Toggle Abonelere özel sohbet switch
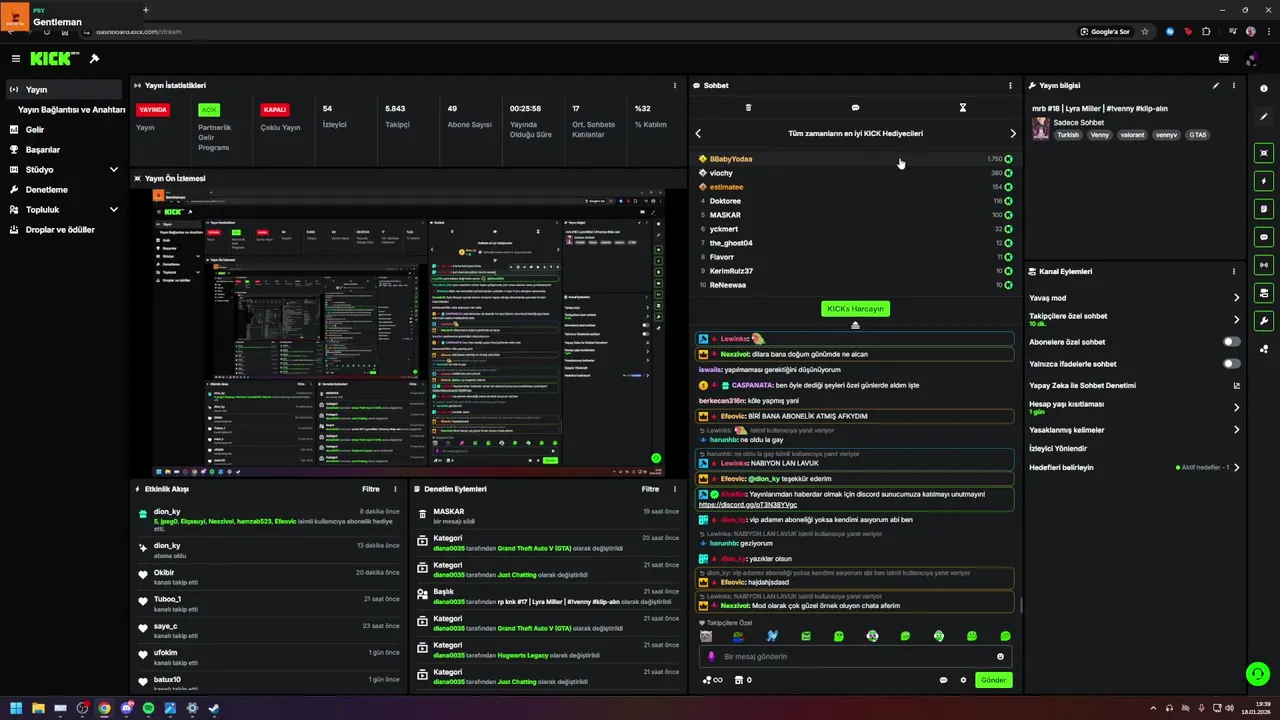 (1232, 342)
